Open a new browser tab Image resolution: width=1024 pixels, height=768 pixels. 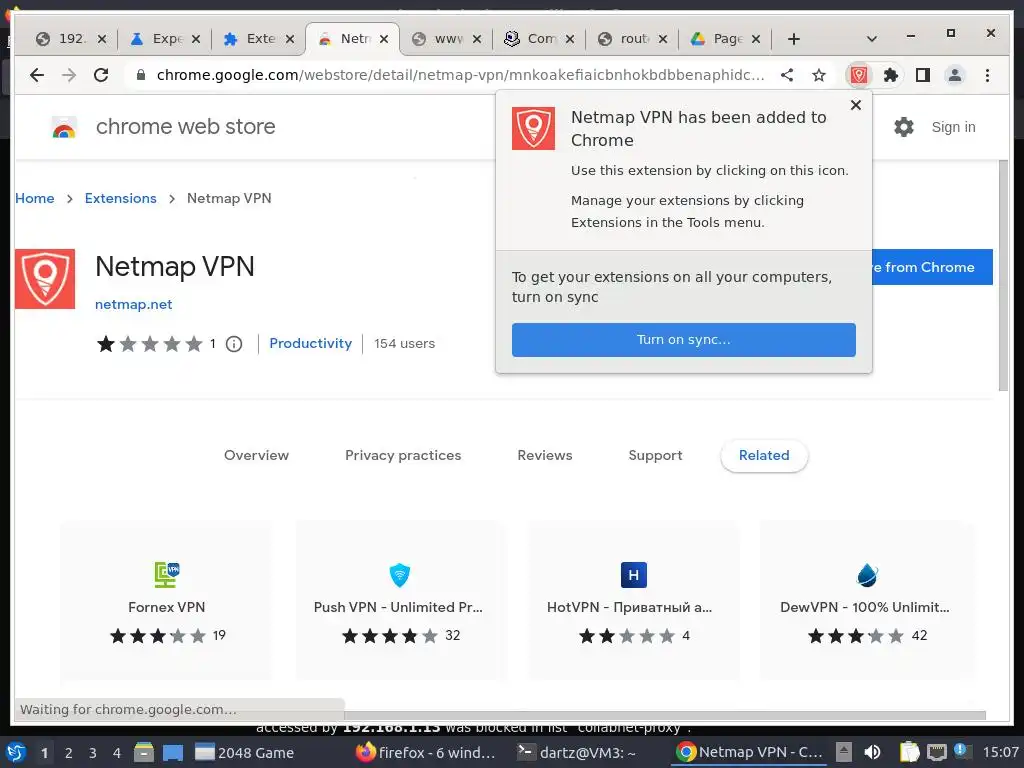pyautogui.click(x=793, y=39)
